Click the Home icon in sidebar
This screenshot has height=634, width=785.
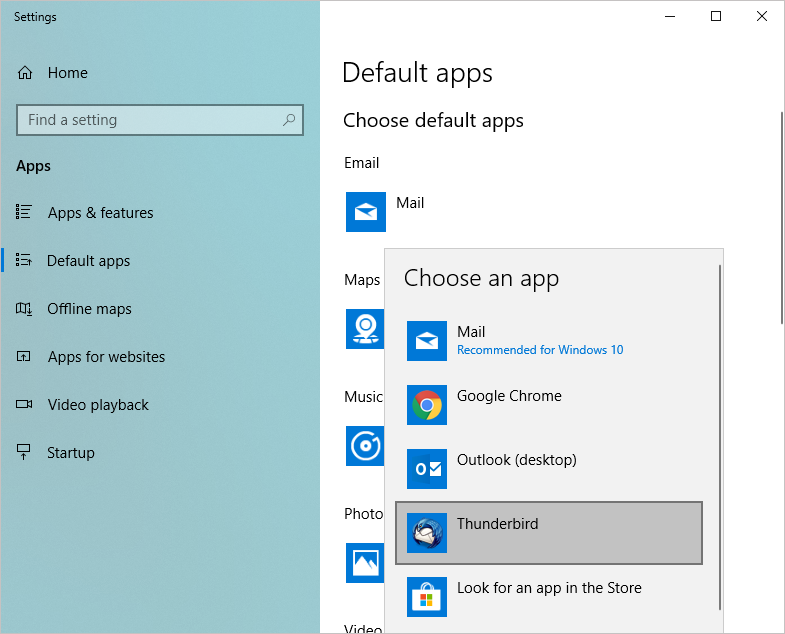tap(25, 73)
